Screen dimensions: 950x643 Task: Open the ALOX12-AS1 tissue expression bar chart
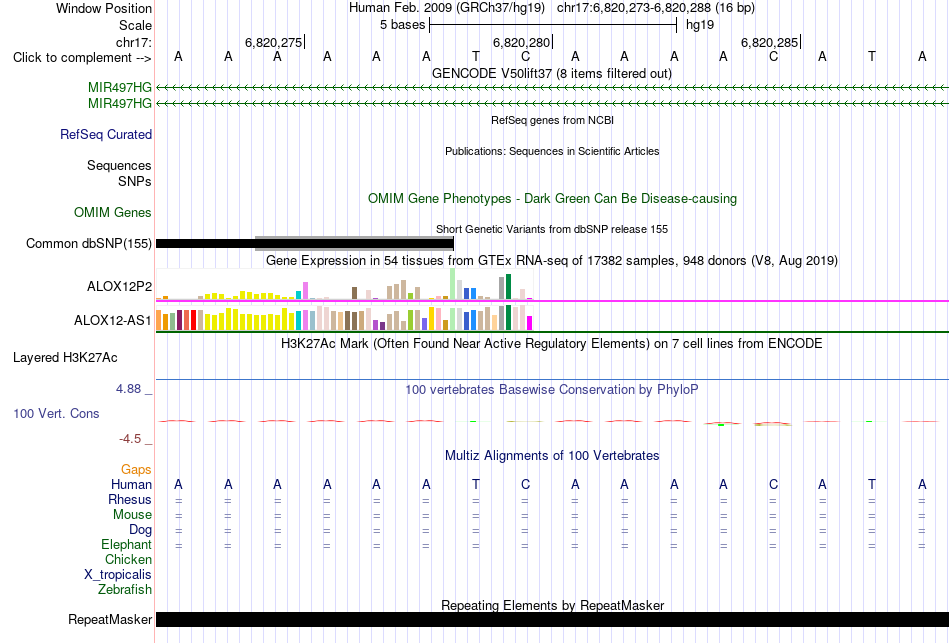344,318
